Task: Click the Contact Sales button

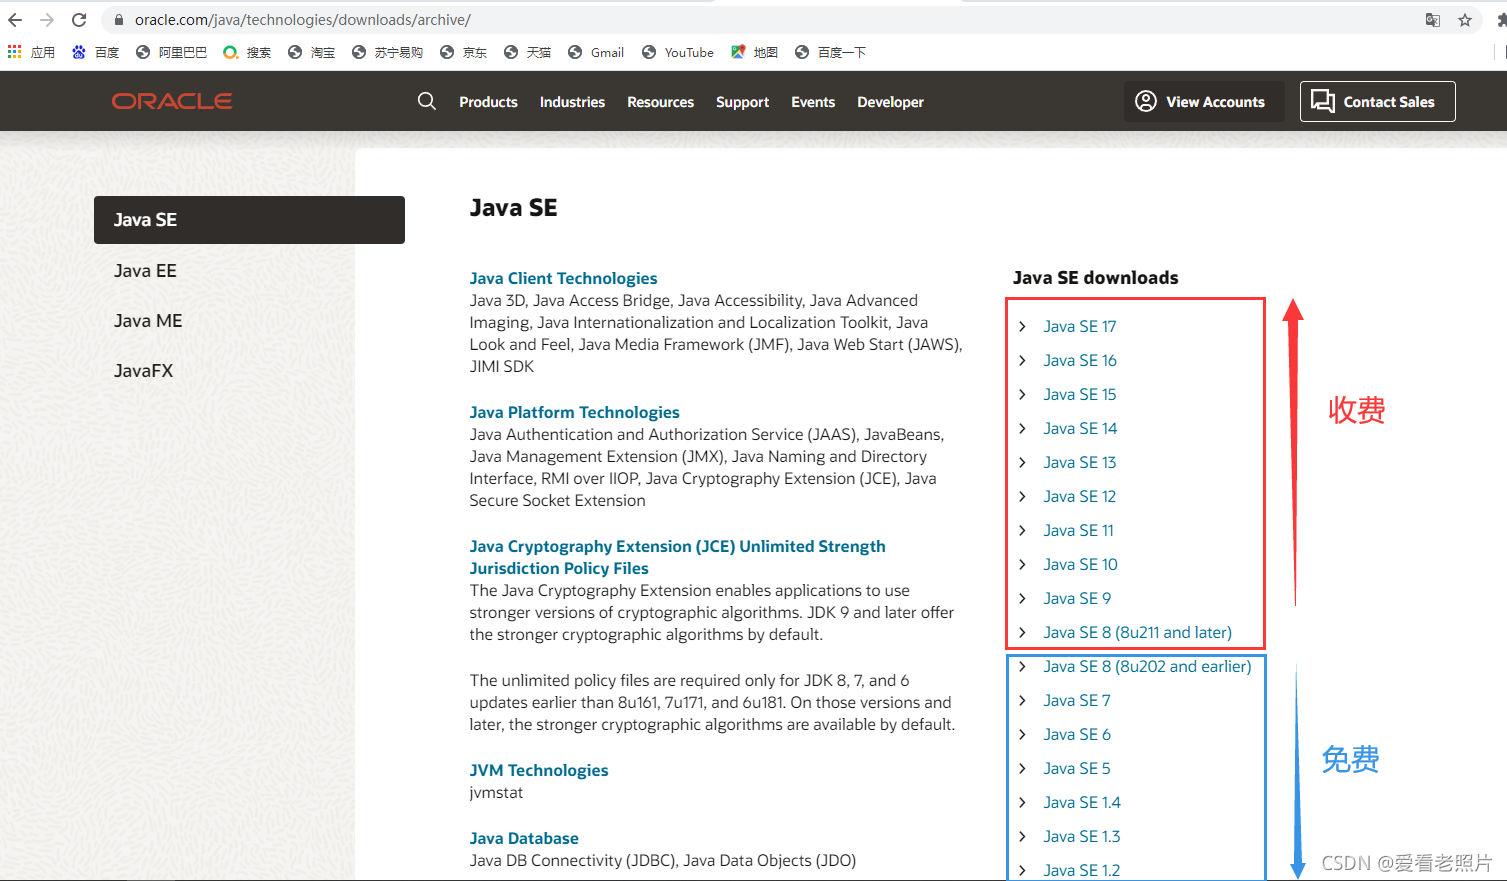Action: click(1377, 101)
